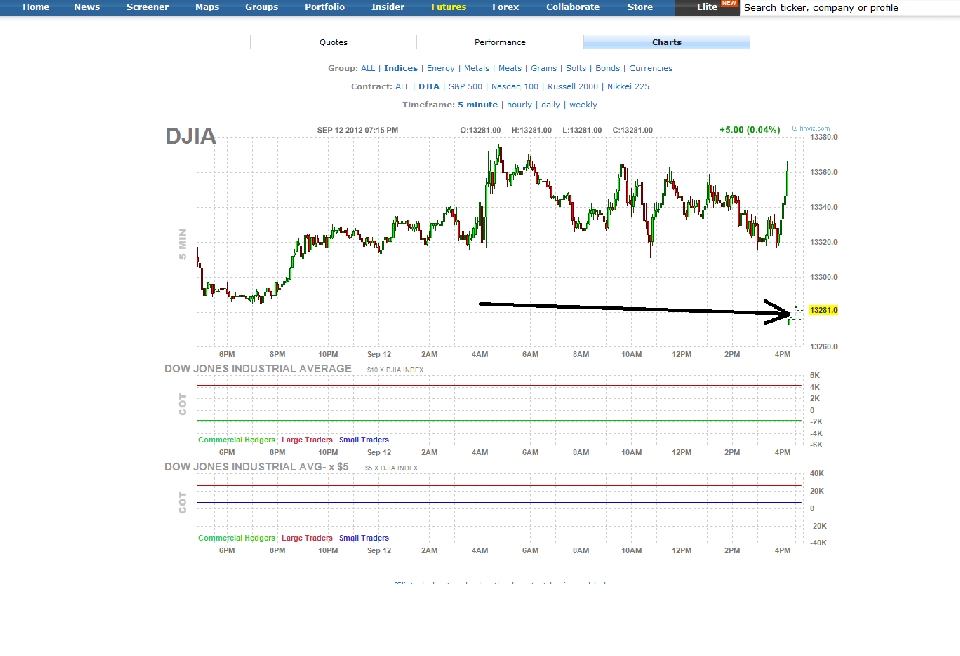Visit the Store page
This screenshot has width=960, height=656.
(640, 7)
